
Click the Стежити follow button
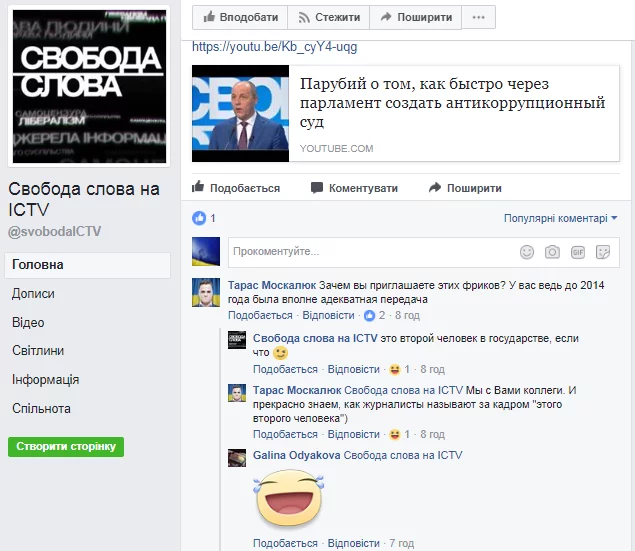pos(328,17)
